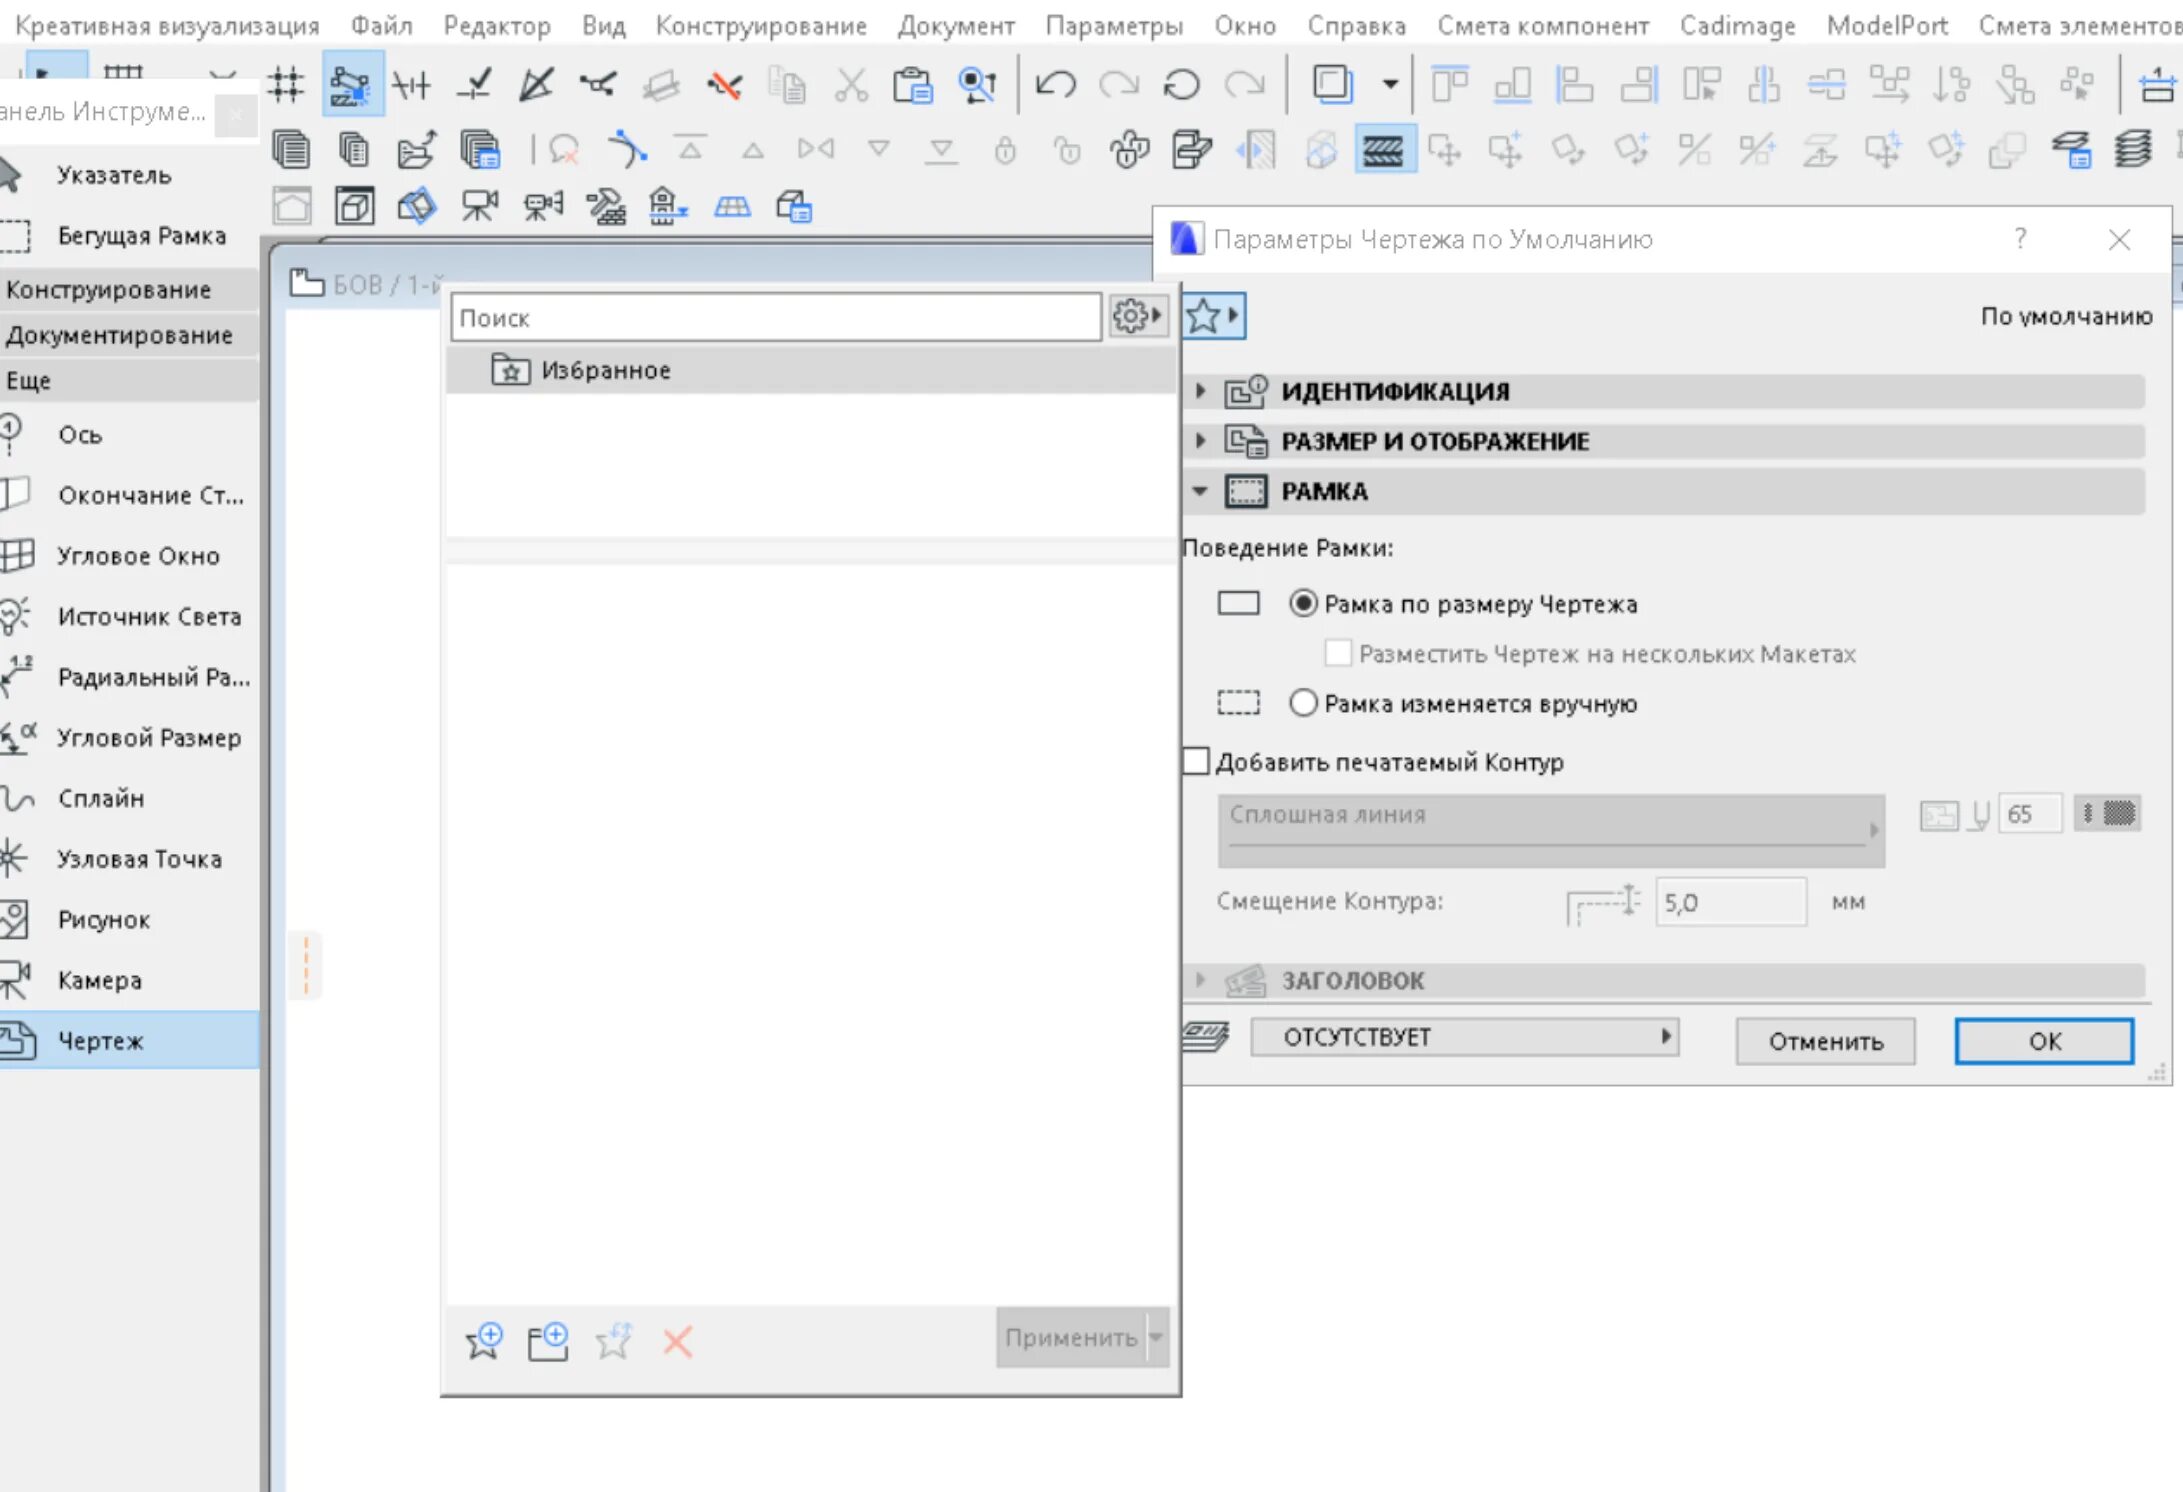The image size is (2183, 1492).
Task: Expand the ИДЕНТИФИКАЦИЯ section
Action: pos(1200,391)
